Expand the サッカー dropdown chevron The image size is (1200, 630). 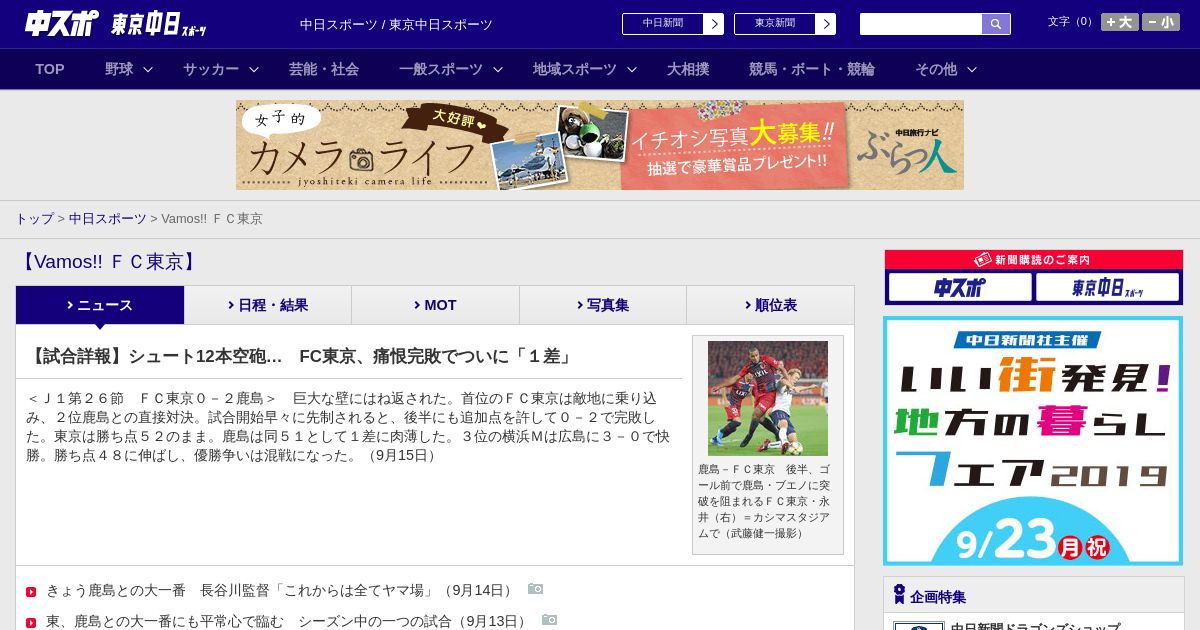coord(254,69)
